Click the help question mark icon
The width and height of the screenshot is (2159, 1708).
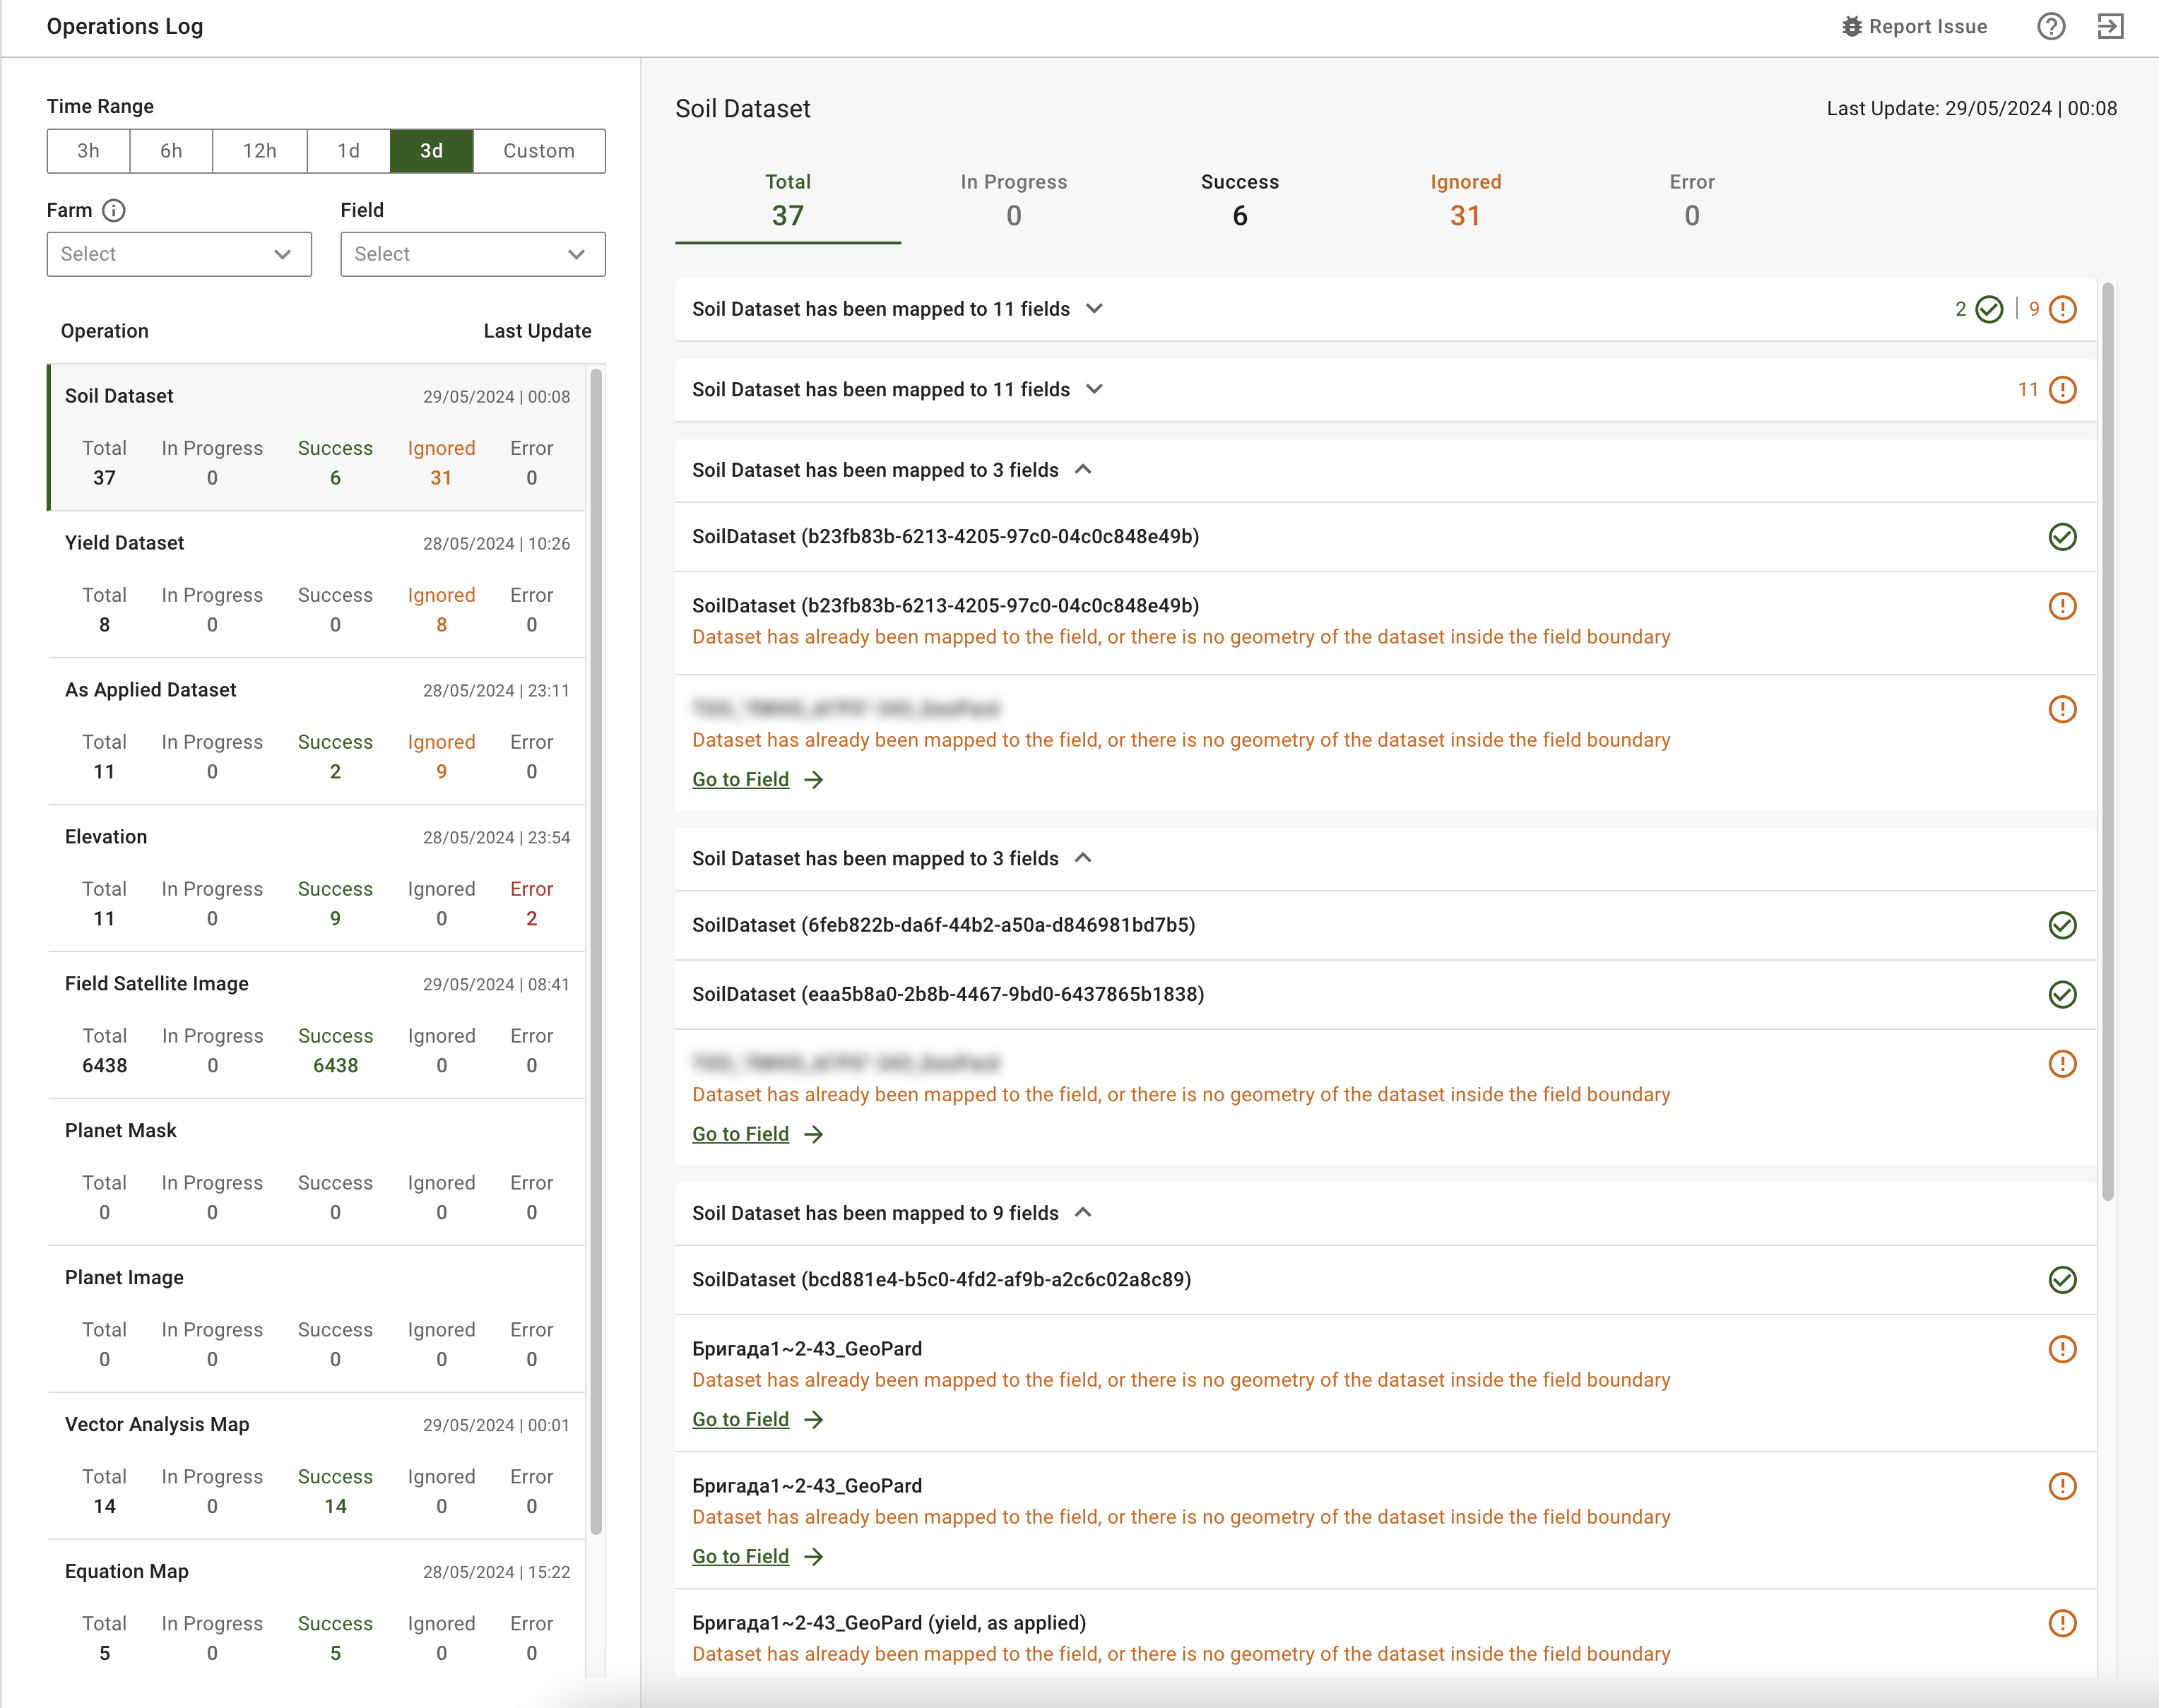(2051, 27)
